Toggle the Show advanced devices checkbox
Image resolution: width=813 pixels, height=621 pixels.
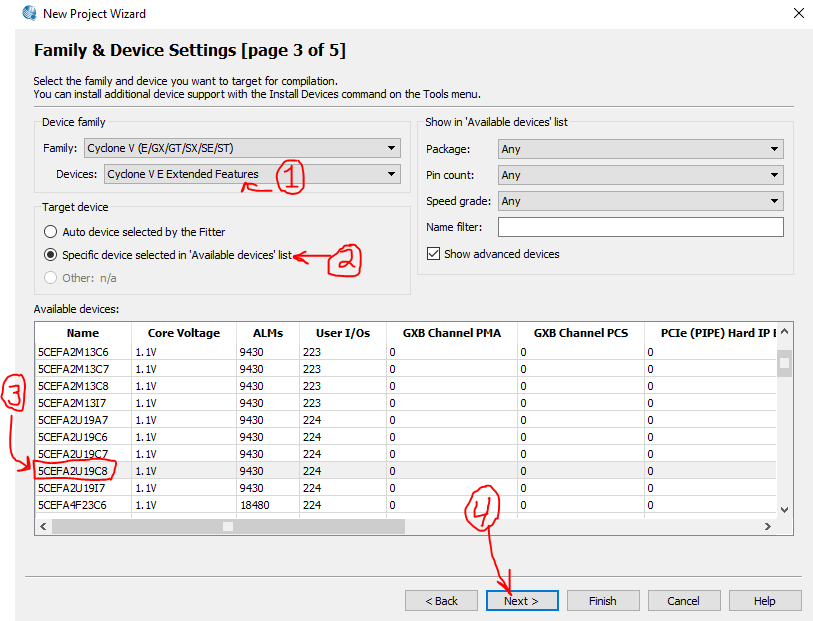click(433, 254)
